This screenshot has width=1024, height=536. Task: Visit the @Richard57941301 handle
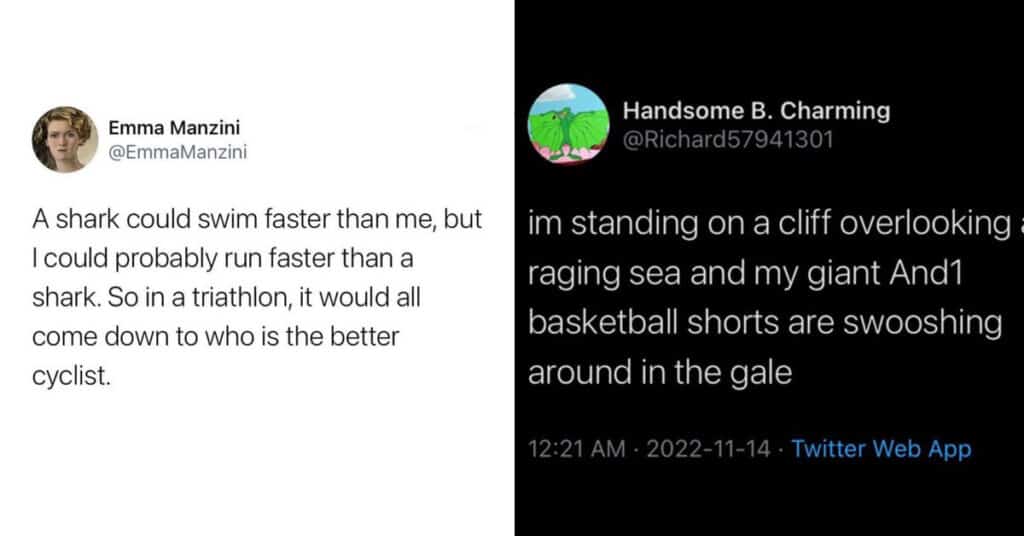click(728, 140)
